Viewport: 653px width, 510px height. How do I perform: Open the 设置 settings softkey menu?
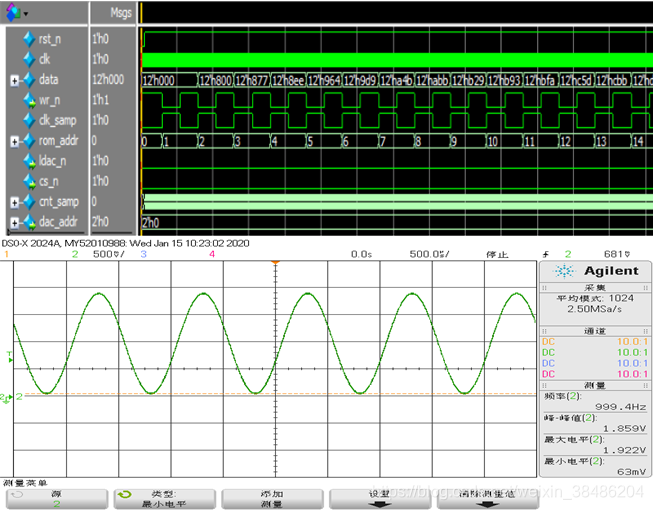379,499
